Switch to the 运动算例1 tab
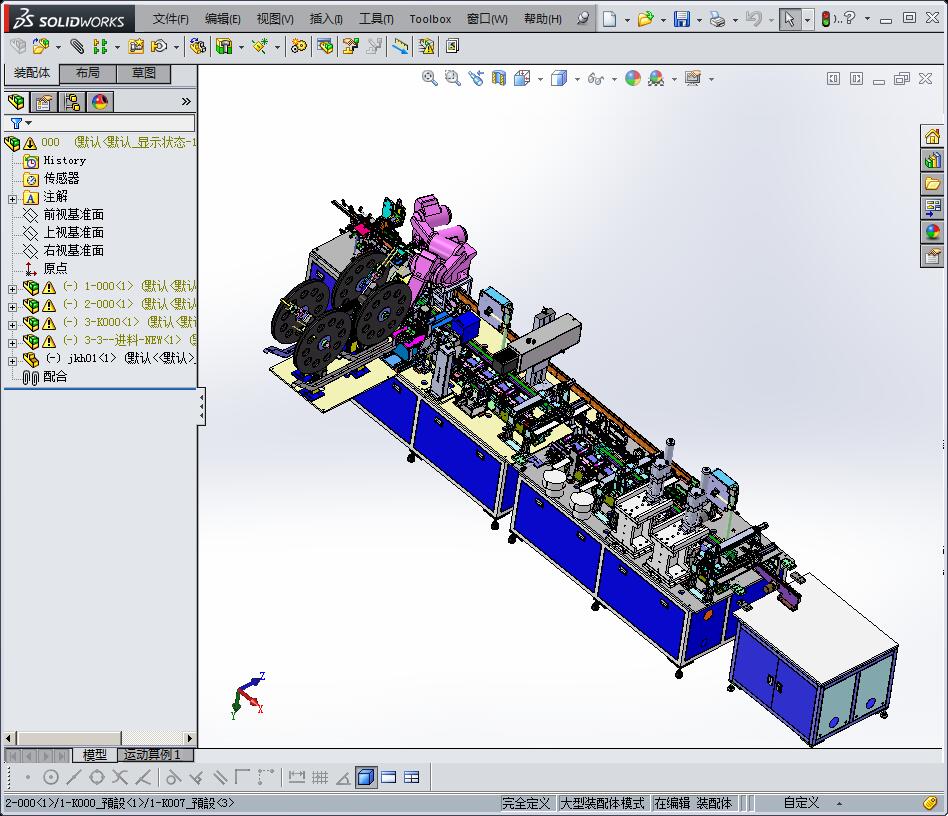 [153, 755]
